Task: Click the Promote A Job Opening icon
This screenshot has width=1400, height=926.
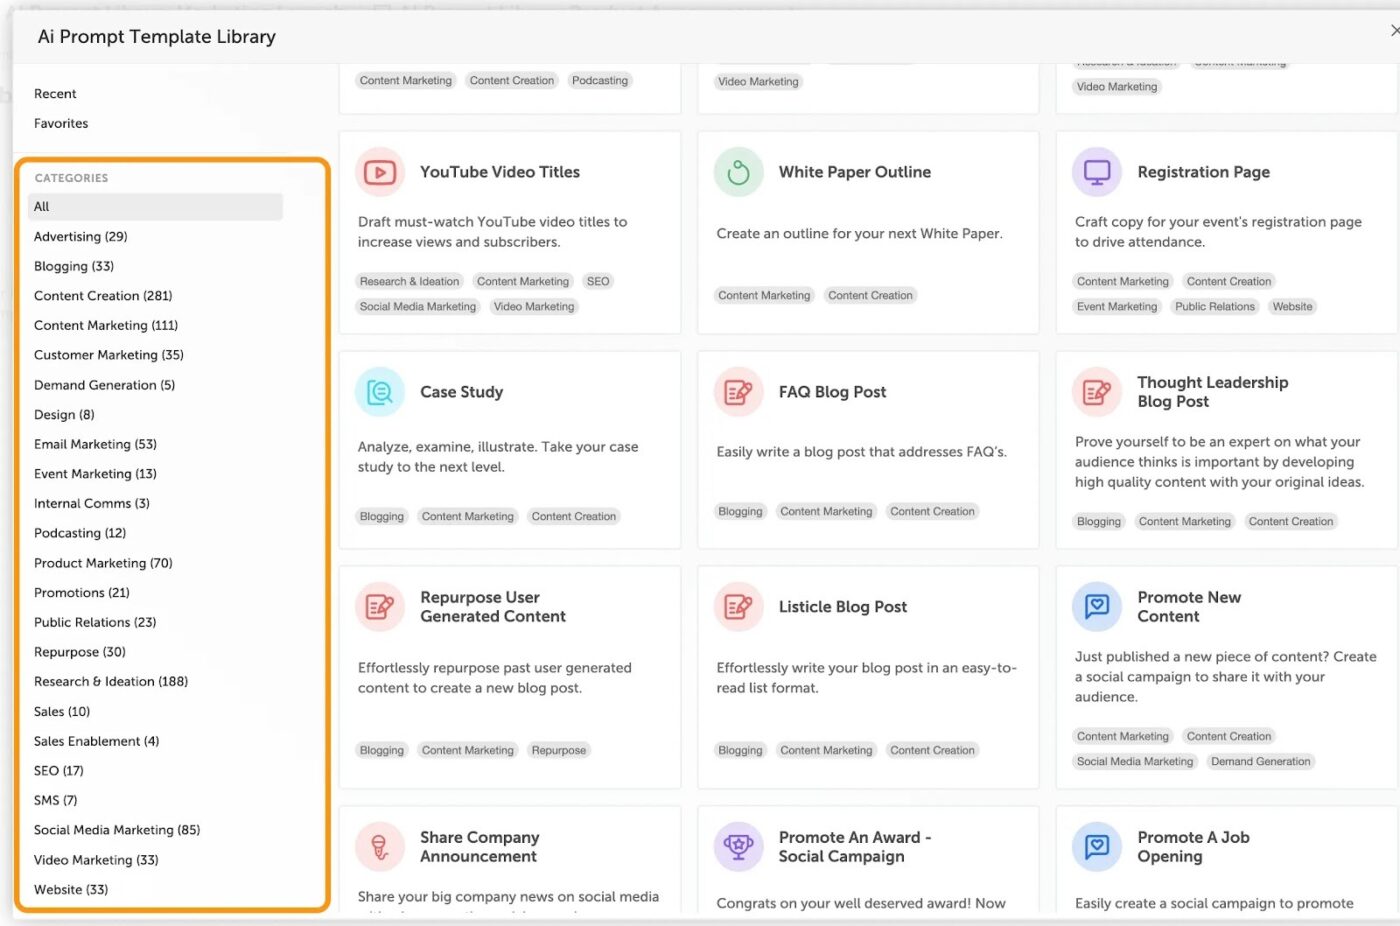Action: pos(1096,846)
